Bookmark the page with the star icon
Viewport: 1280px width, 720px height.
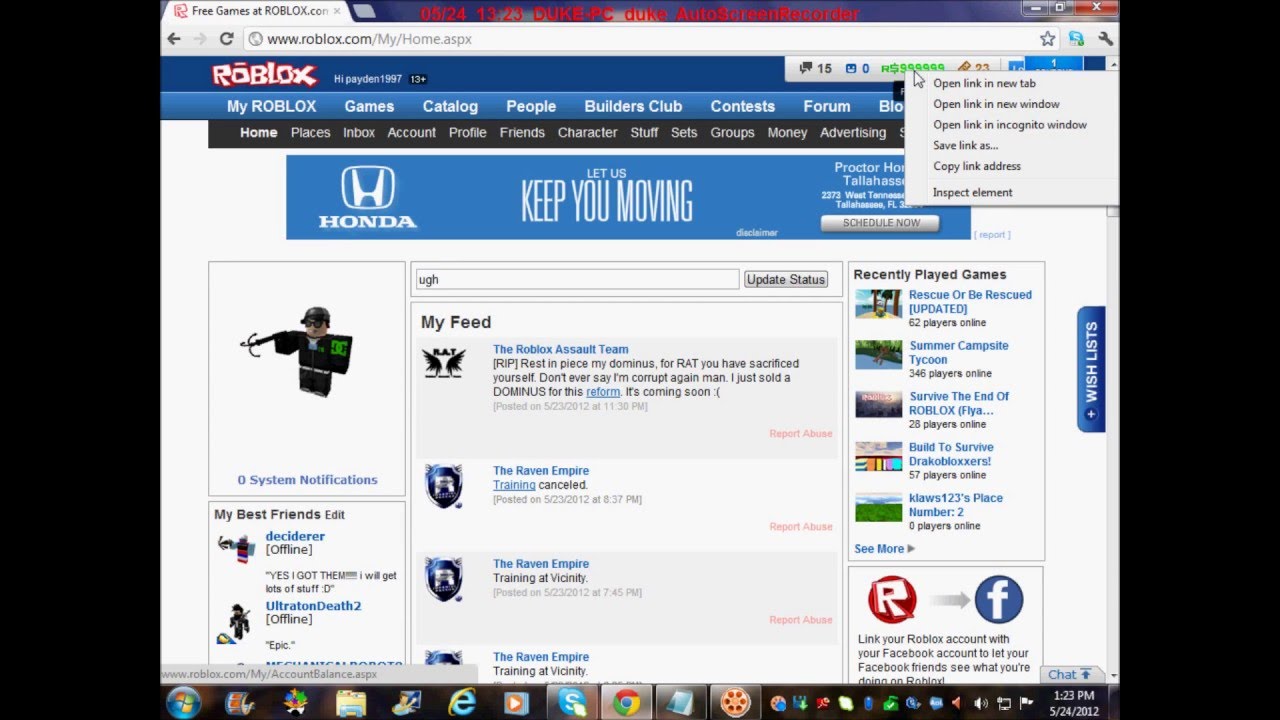tap(1047, 39)
